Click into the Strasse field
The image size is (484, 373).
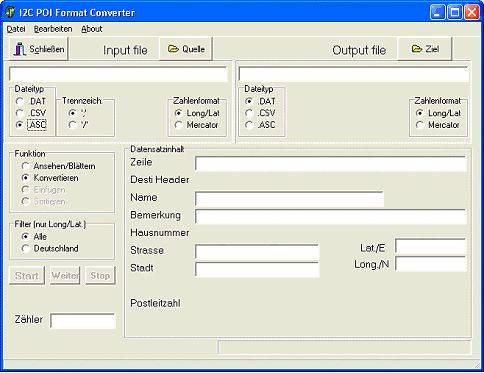[257, 252]
